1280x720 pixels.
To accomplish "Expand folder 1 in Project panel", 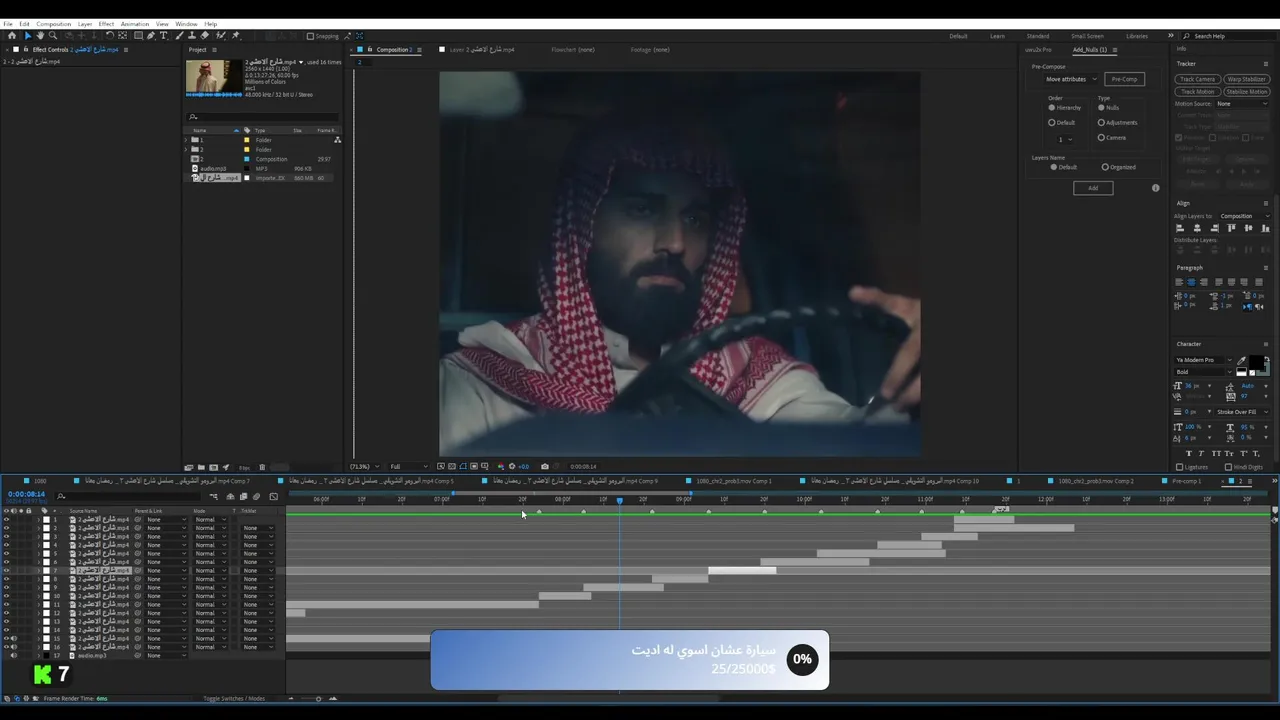I will click(186, 140).
